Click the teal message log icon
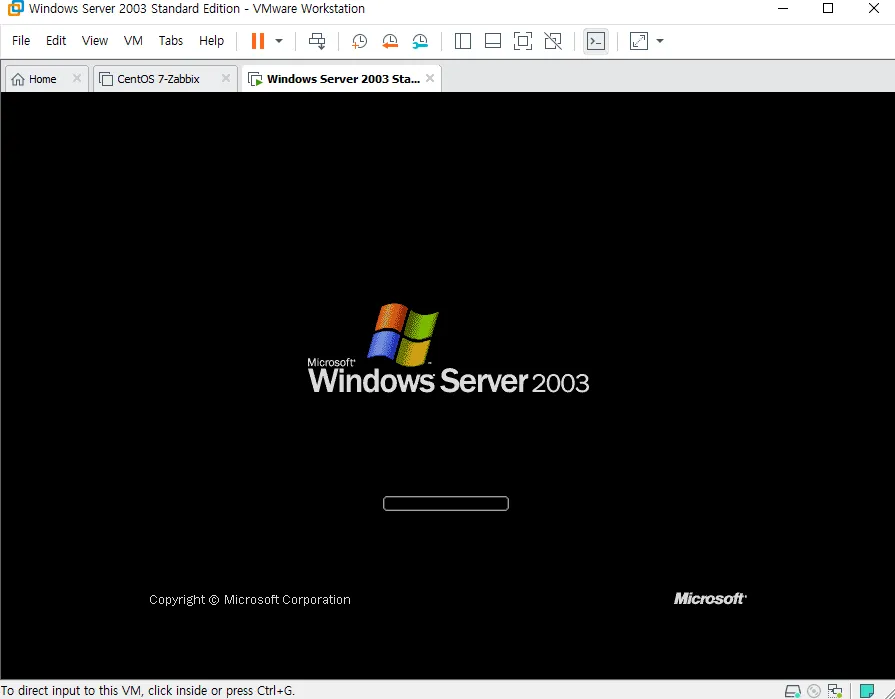 pos(867,691)
